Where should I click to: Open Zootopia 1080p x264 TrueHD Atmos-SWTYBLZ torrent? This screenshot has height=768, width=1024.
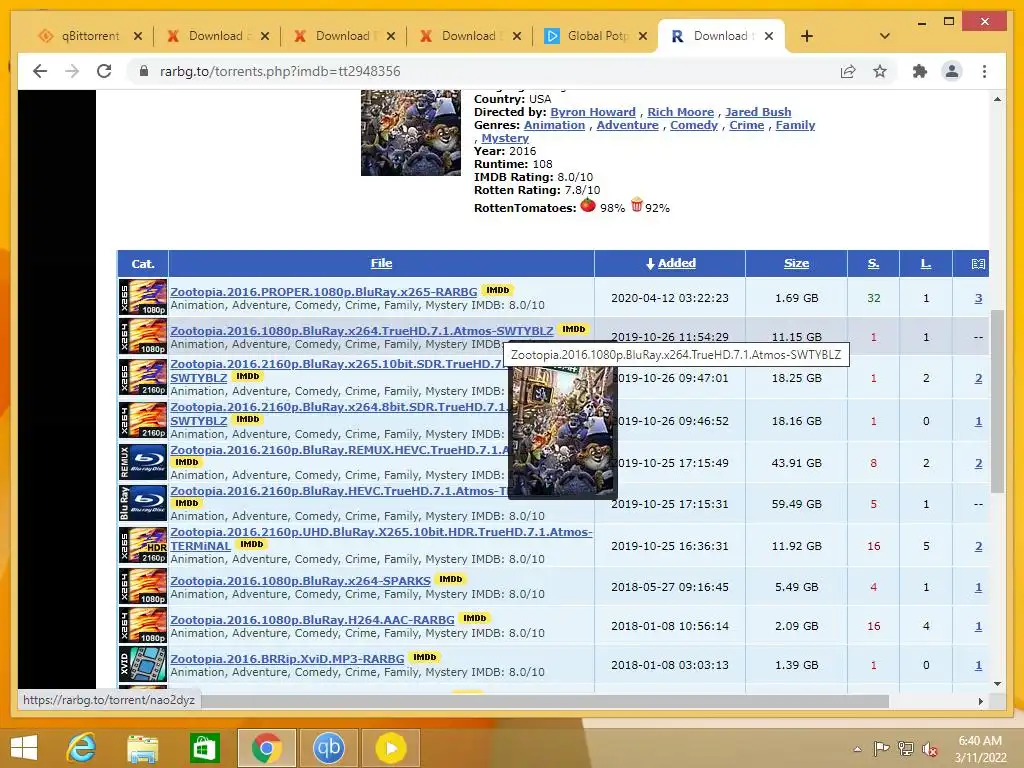362,330
